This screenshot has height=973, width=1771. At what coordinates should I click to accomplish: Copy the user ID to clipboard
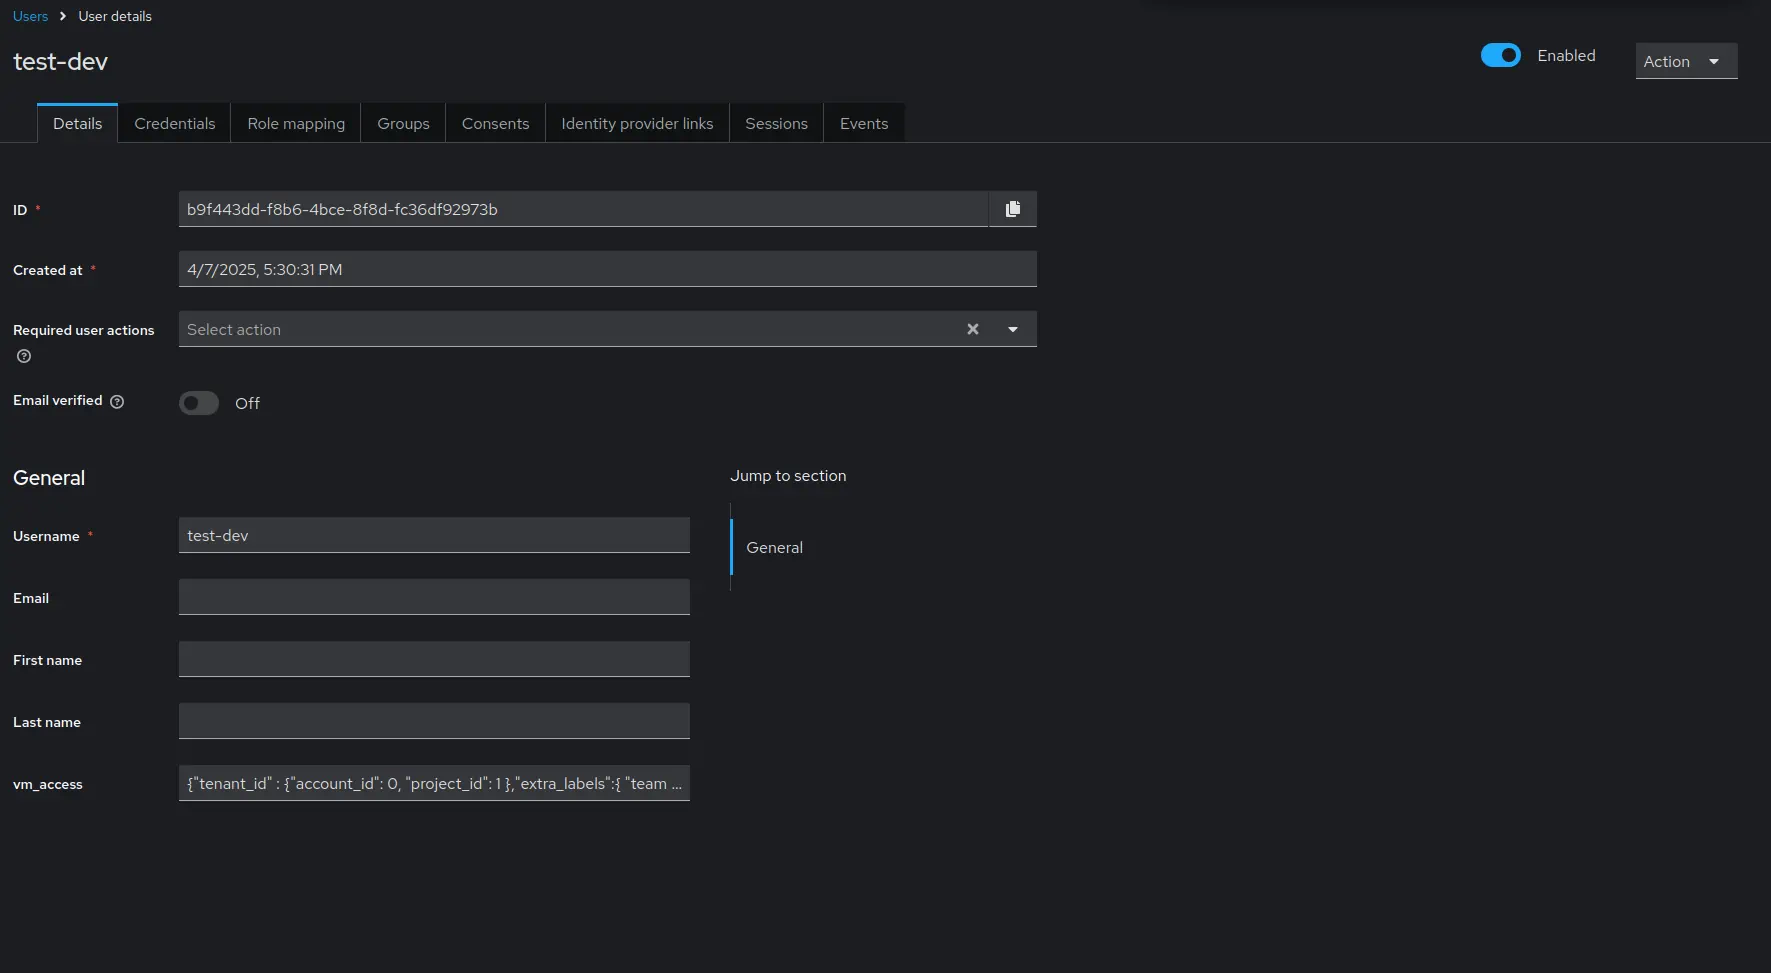(x=1012, y=209)
